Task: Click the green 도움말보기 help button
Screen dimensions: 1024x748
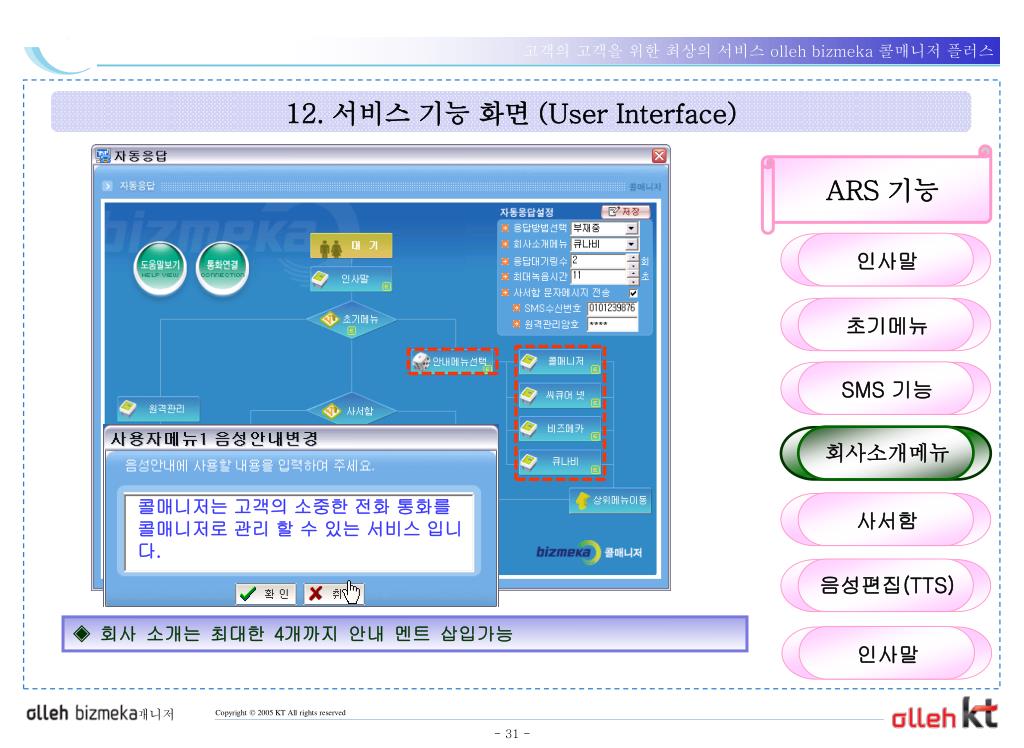Action: pyautogui.click(x=160, y=267)
